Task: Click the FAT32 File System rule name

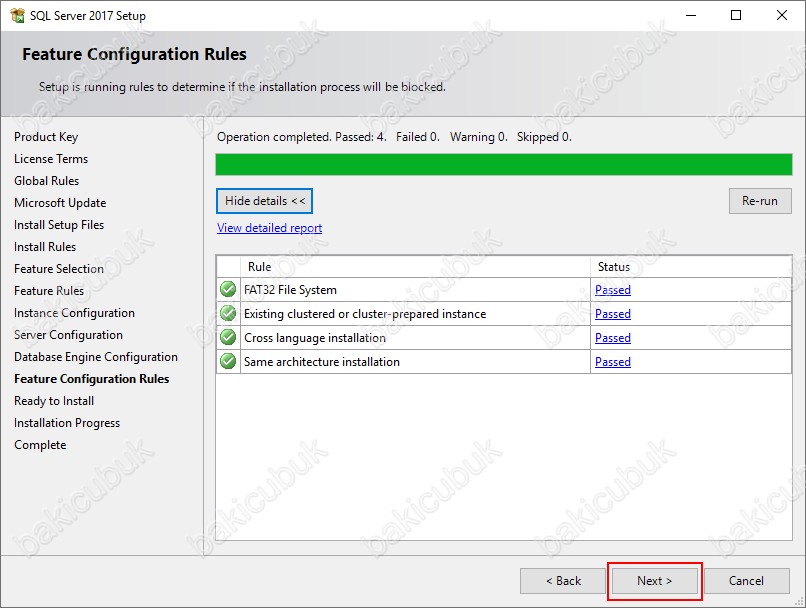Action: pyautogui.click(x=290, y=290)
